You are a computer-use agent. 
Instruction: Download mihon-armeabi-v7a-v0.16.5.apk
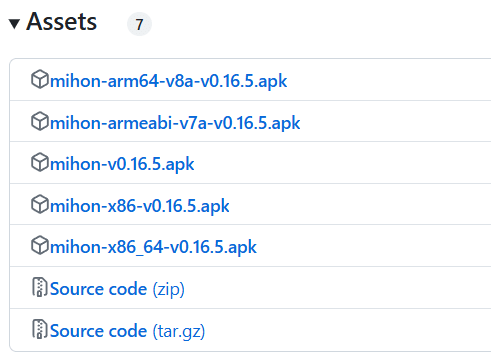pos(175,123)
